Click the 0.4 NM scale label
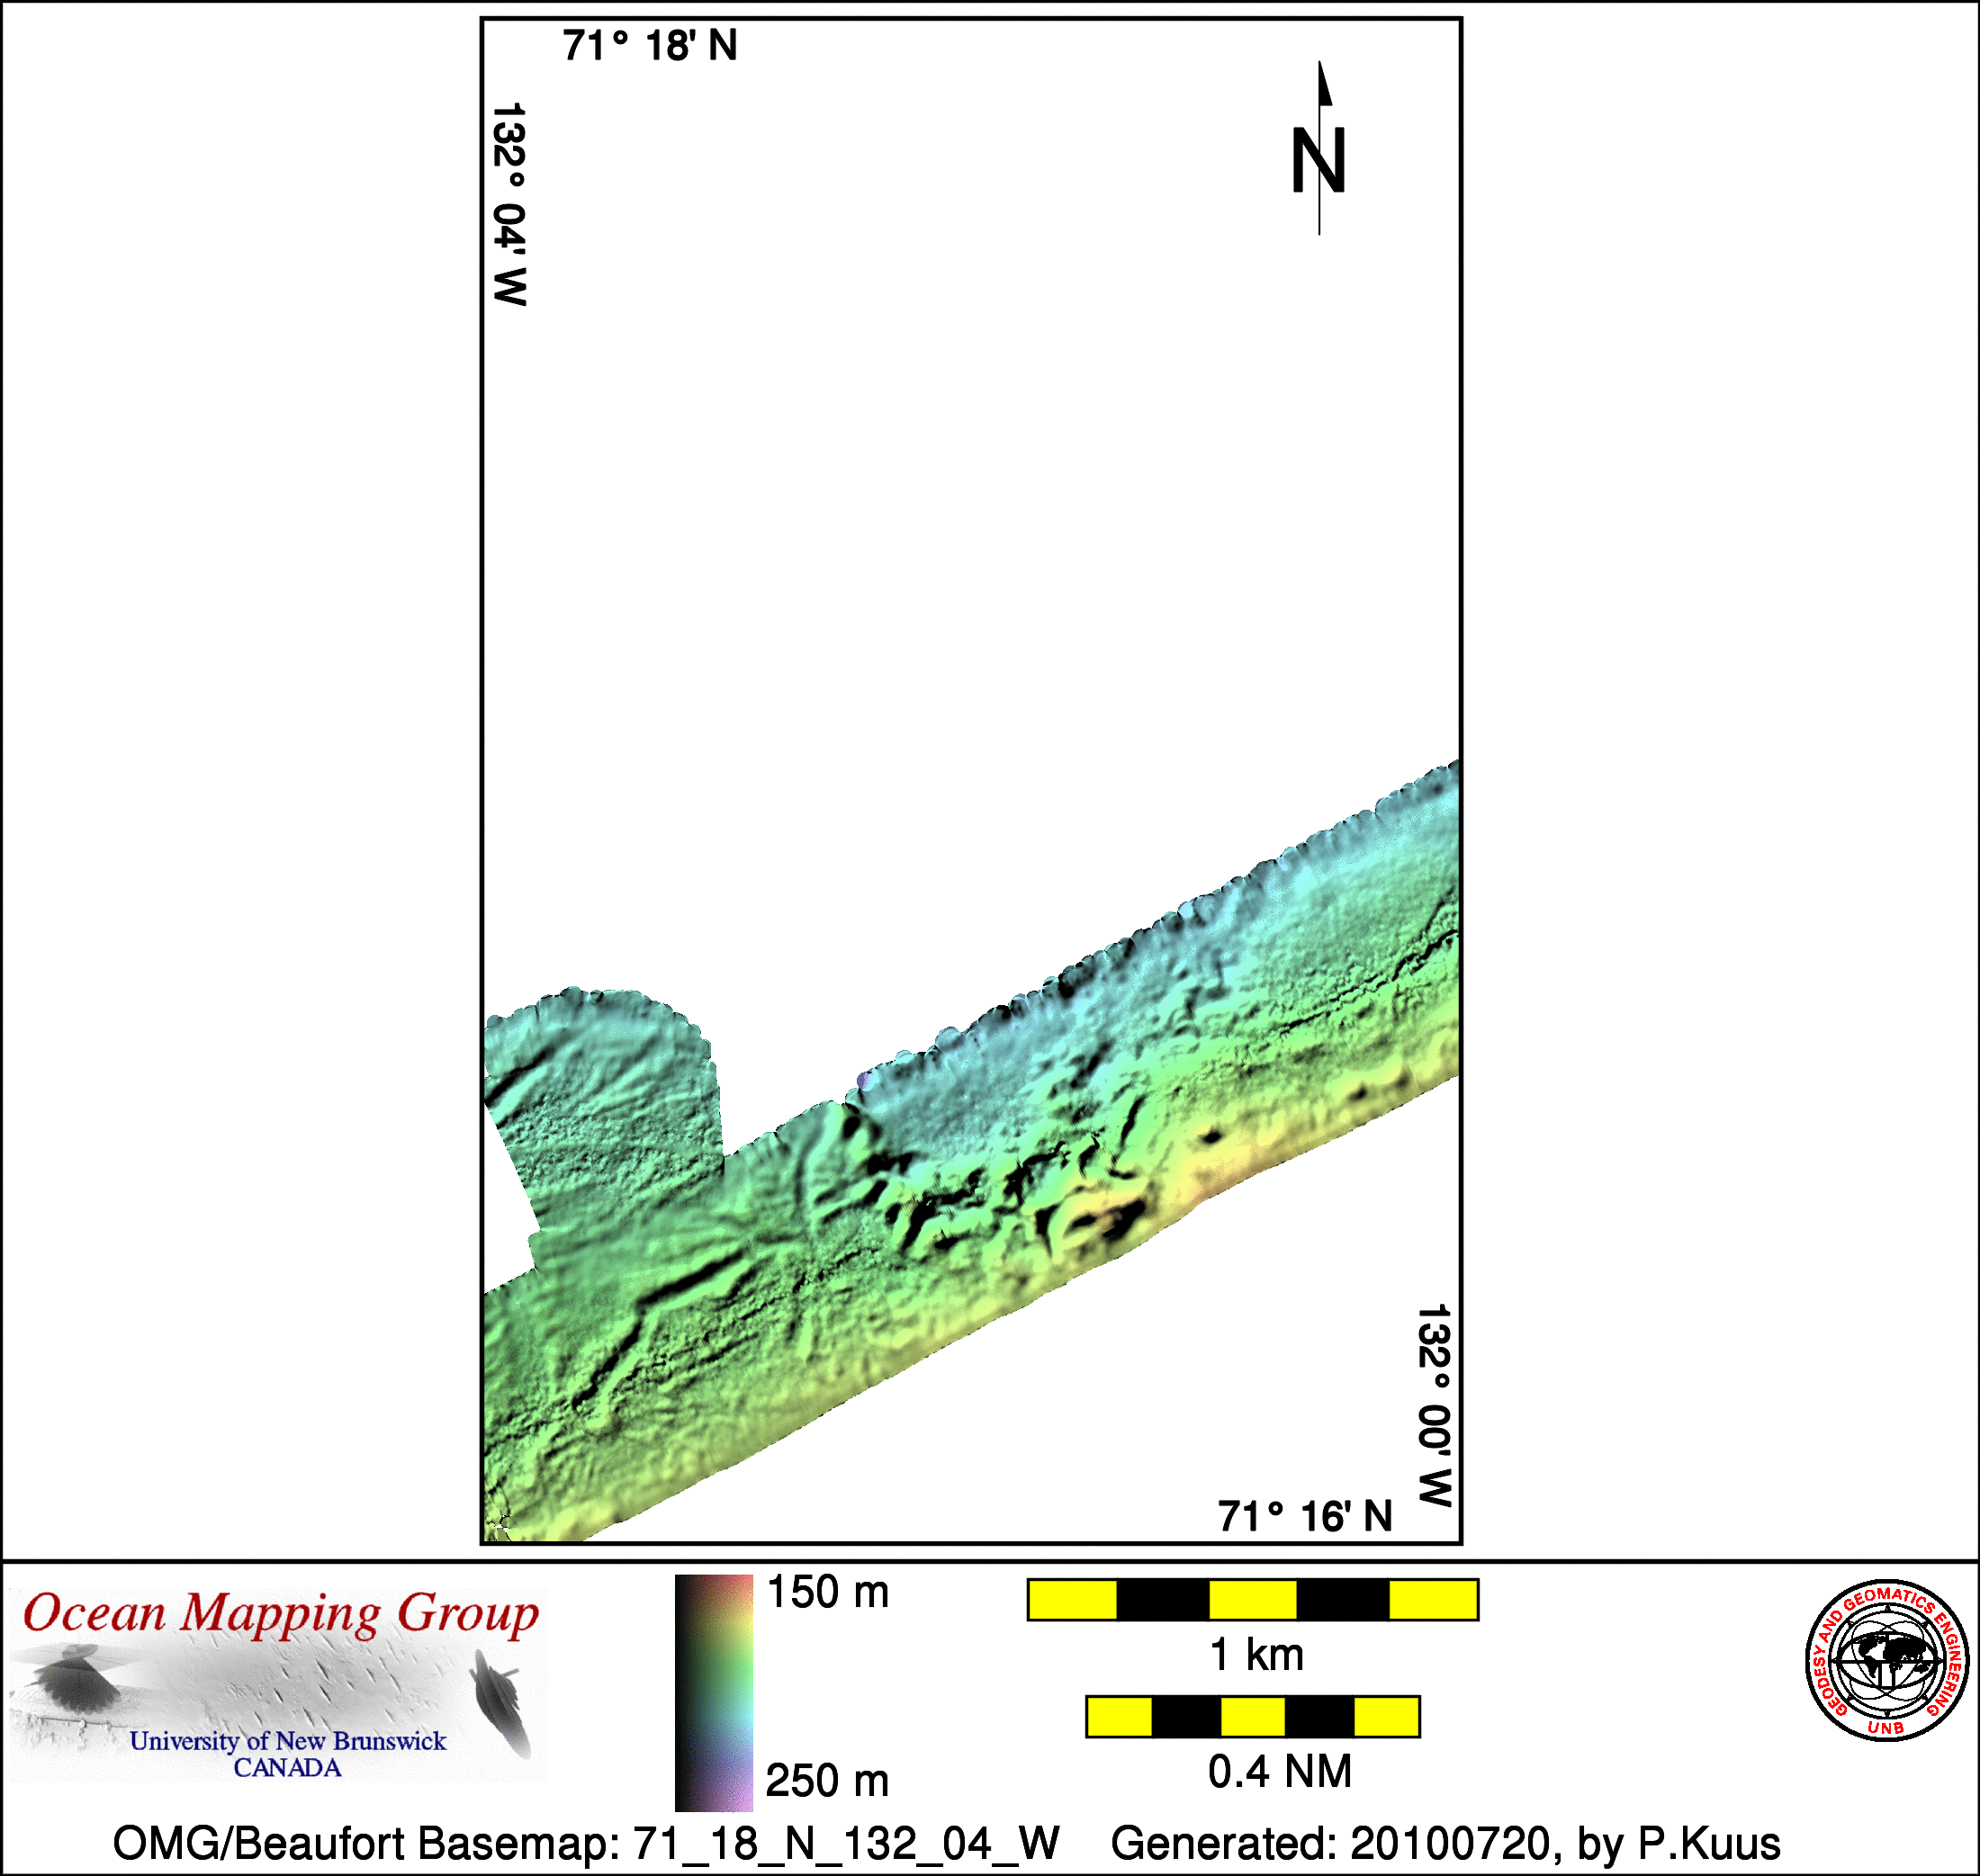This screenshot has width=1980, height=1876. 1279,1772
